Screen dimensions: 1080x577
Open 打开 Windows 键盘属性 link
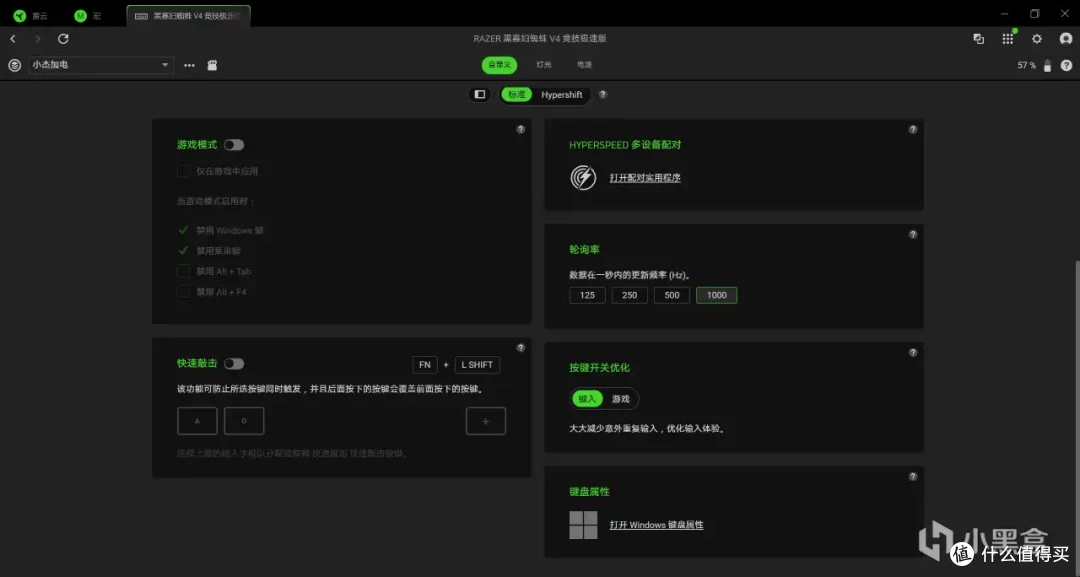pyautogui.click(x=656, y=525)
